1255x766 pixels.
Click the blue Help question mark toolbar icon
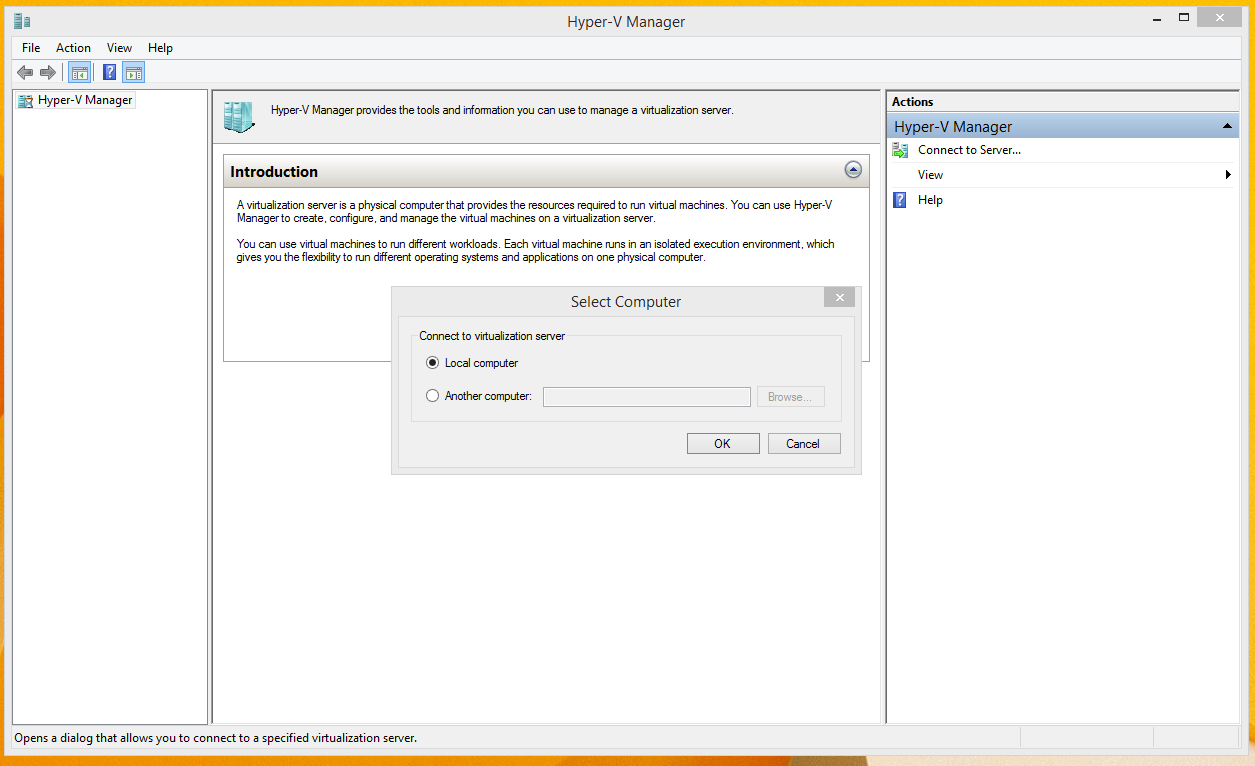(x=110, y=72)
